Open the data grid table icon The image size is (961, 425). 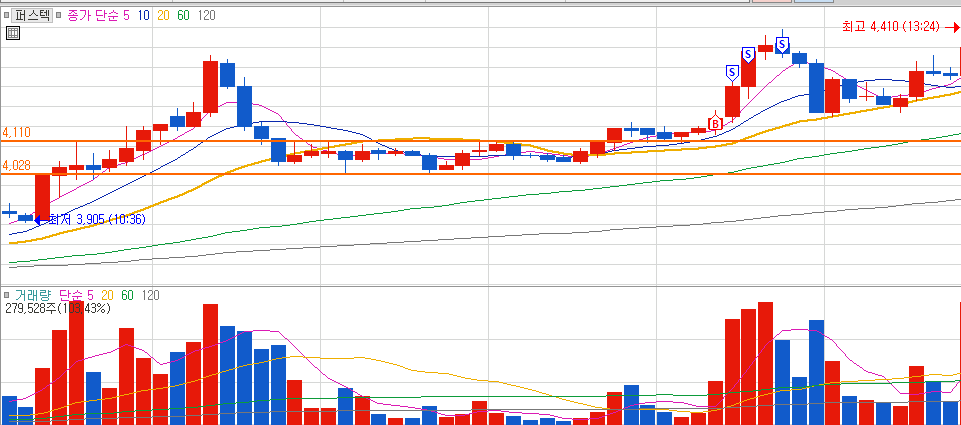(13, 33)
